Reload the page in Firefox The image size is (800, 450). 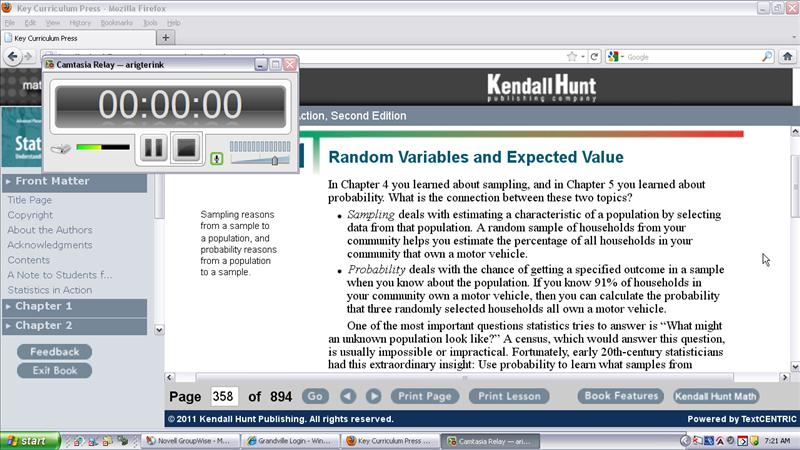[594, 57]
